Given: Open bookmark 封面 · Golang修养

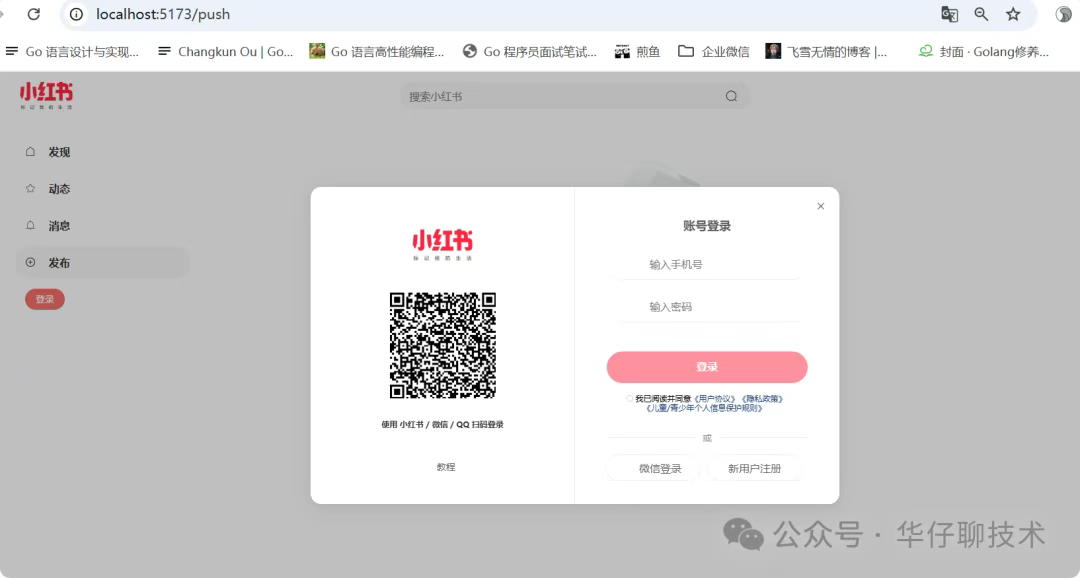Looking at the screenshot, I should click(984, 52).
